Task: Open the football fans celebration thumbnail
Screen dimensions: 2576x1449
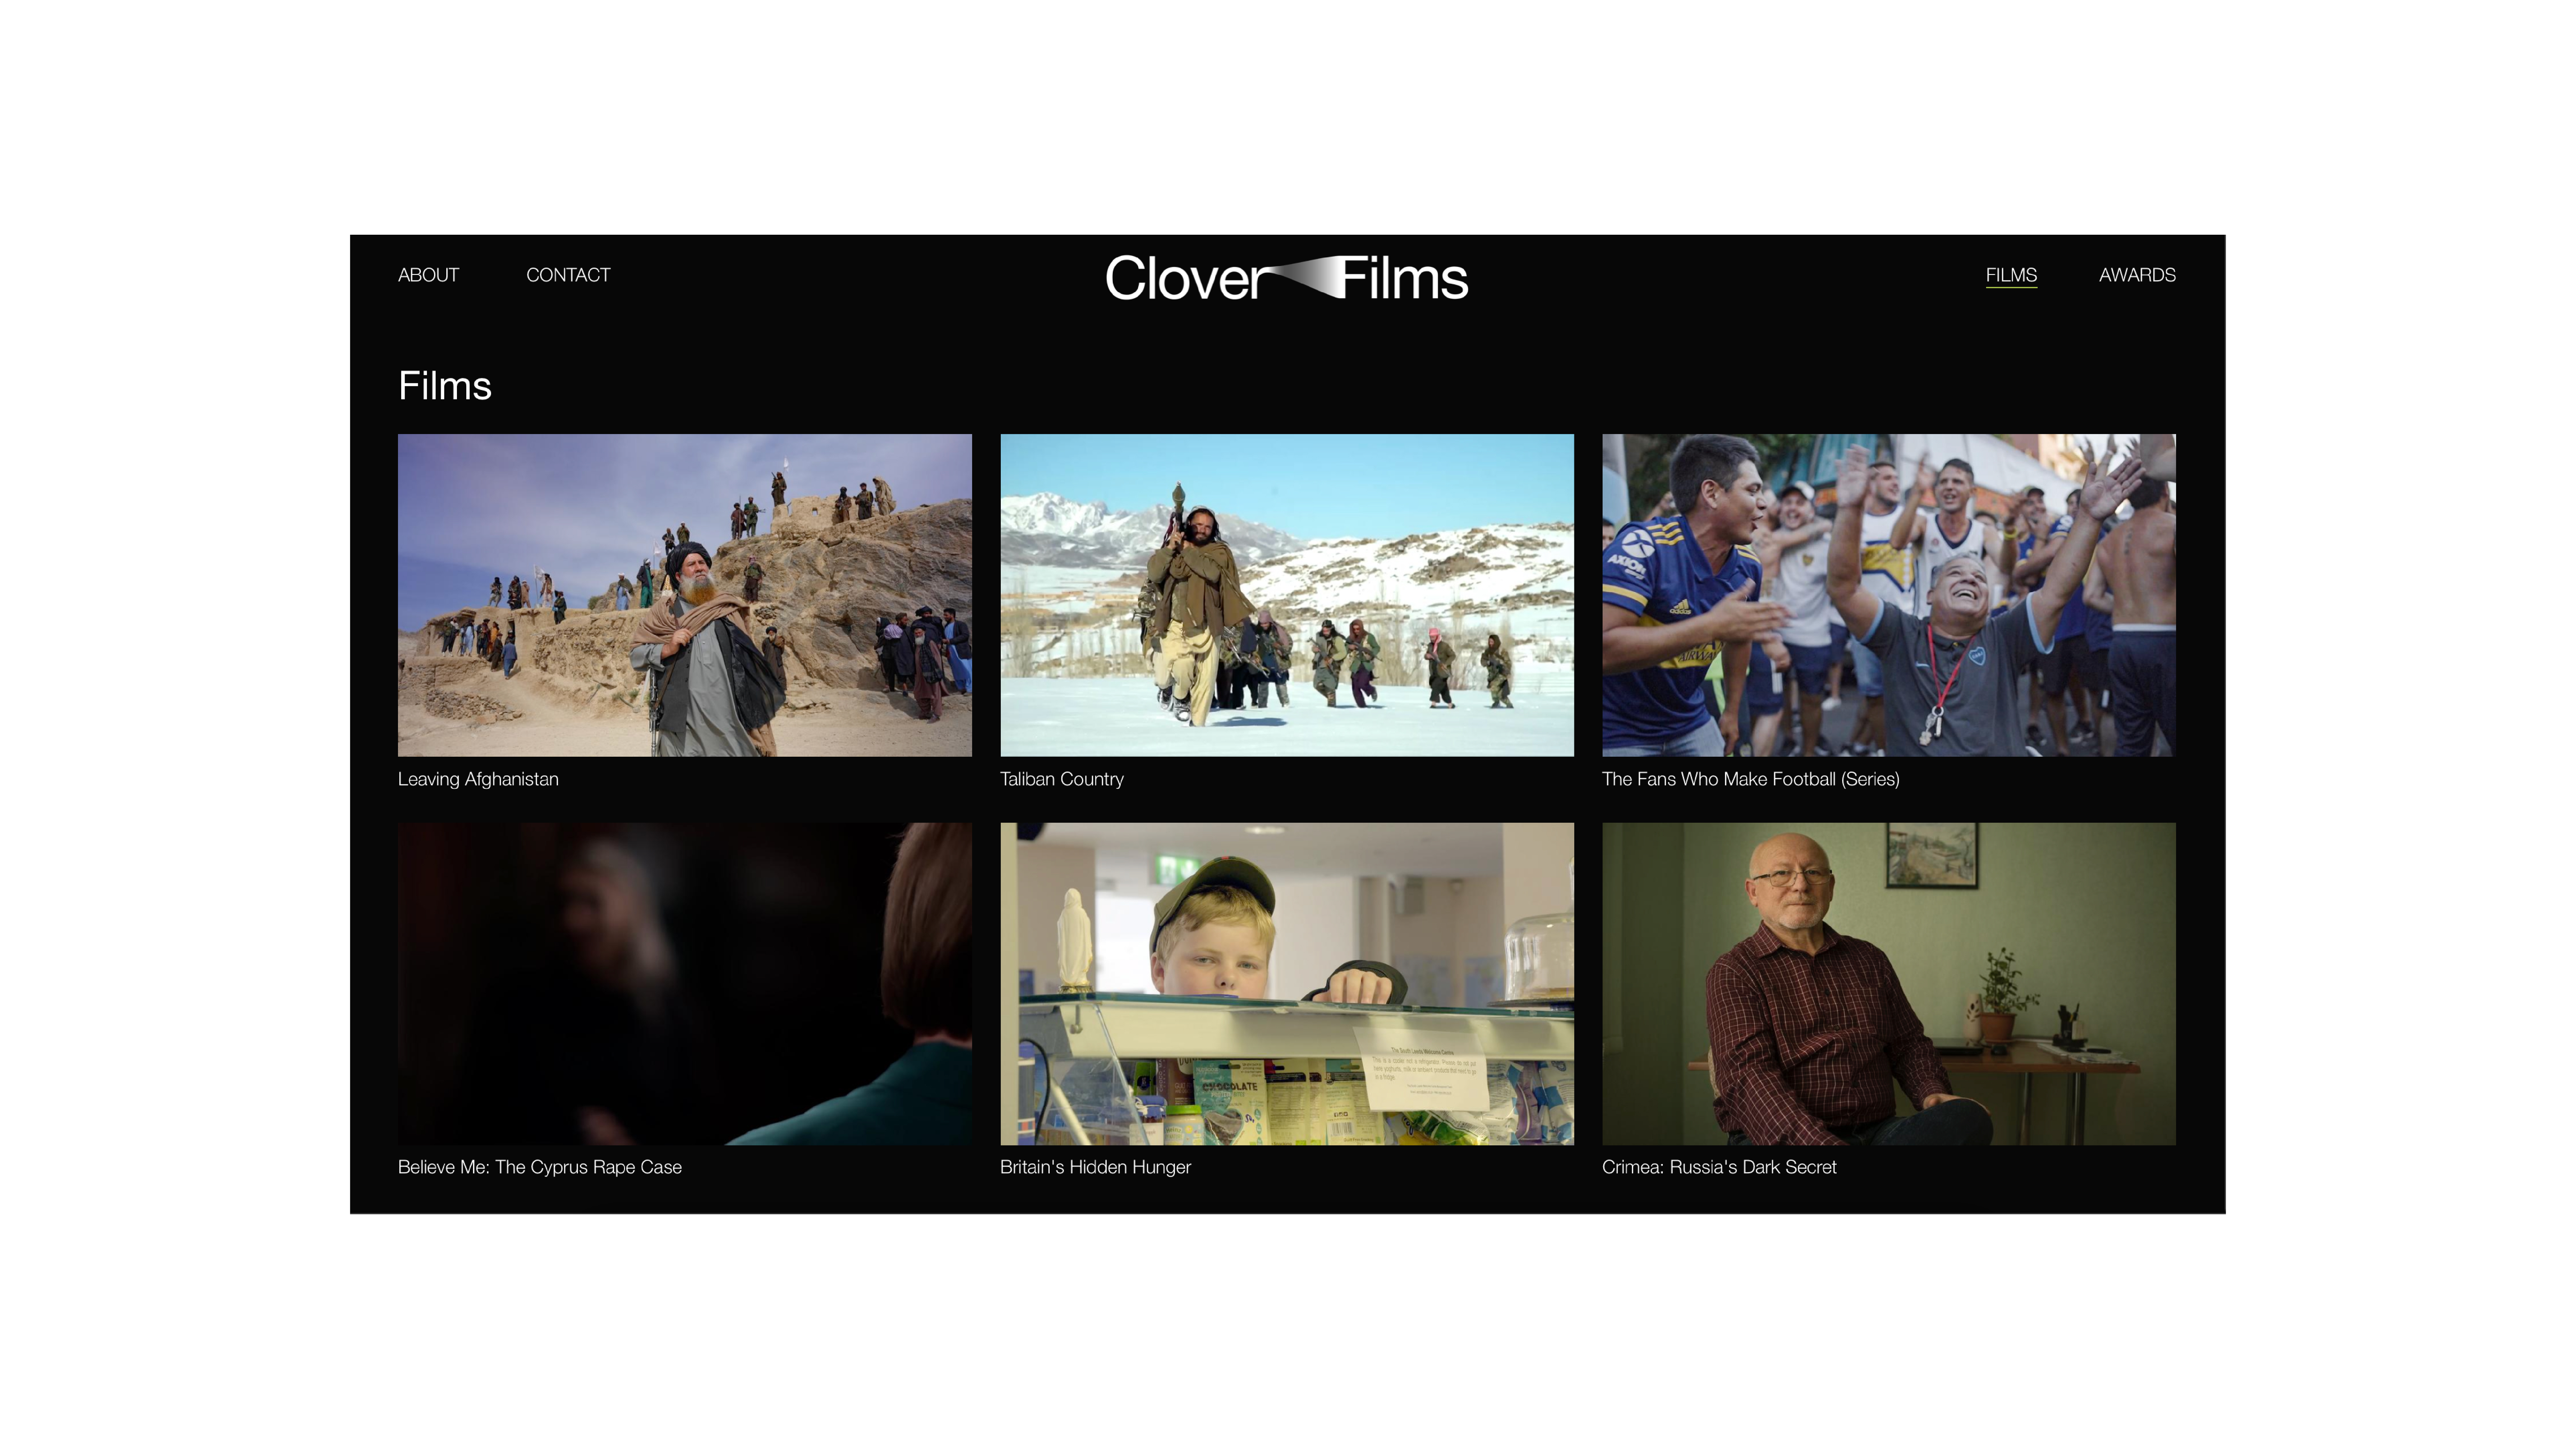Action: click(x=1889, y=595)
